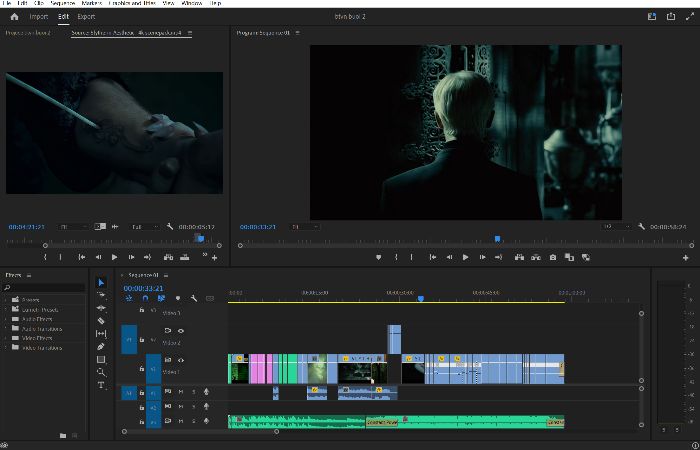700x450 pixels.
Task: Switch to the Project panel tab
Action: click(x=28, y=33)
